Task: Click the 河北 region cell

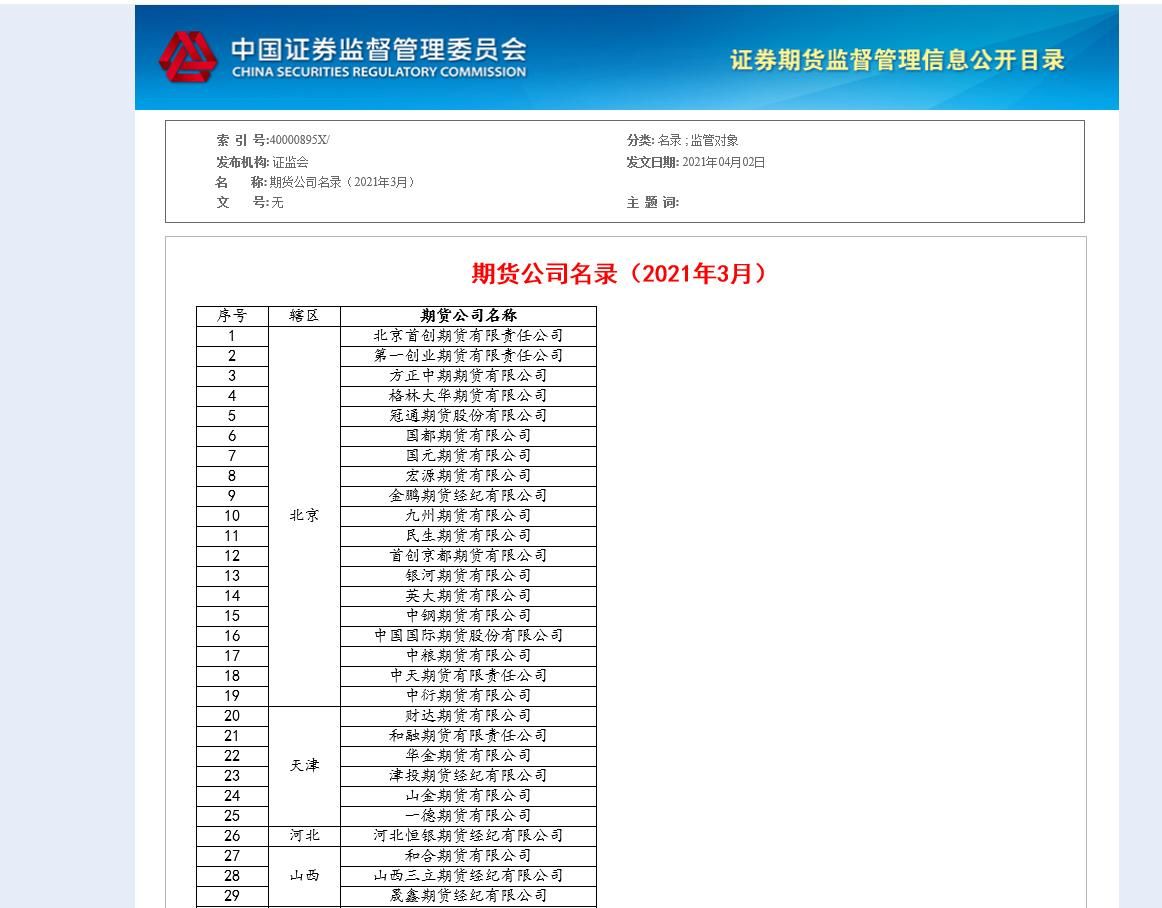Action: point(304,836)
